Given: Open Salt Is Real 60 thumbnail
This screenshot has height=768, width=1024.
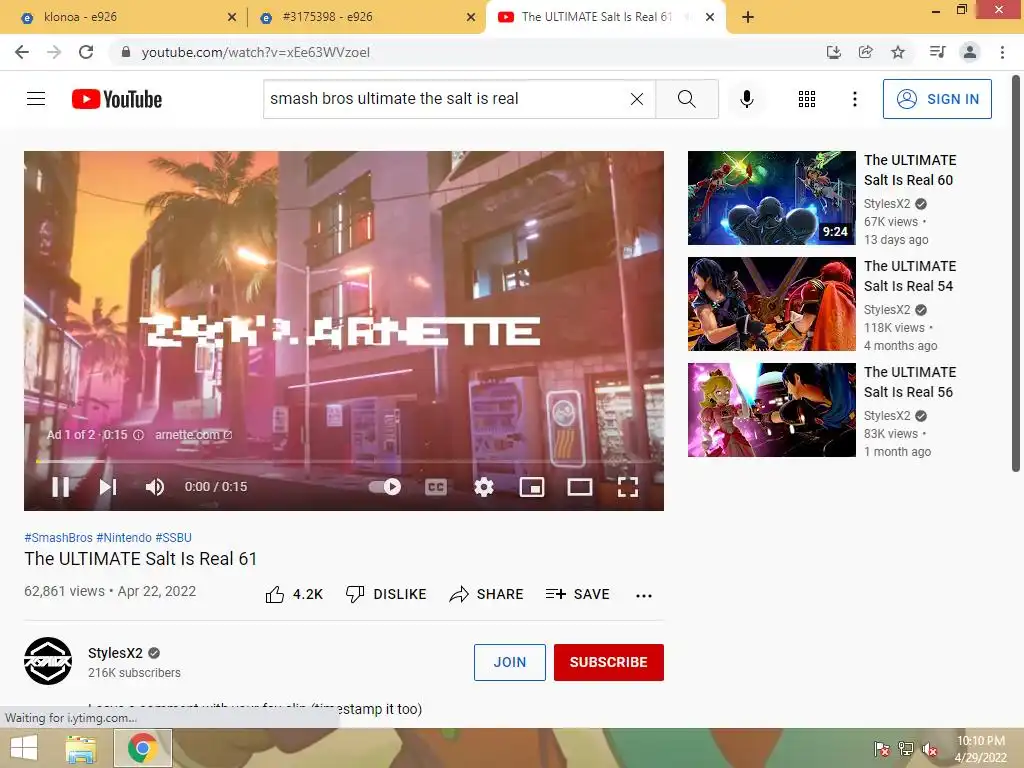Looking at the screenshot, I should pos(771,198).
